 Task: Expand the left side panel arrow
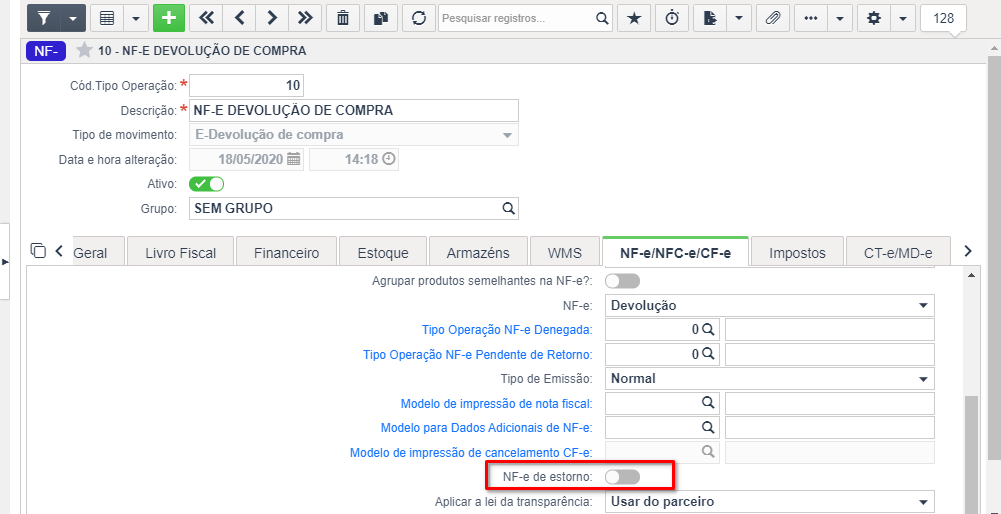[x=7, y=262]
